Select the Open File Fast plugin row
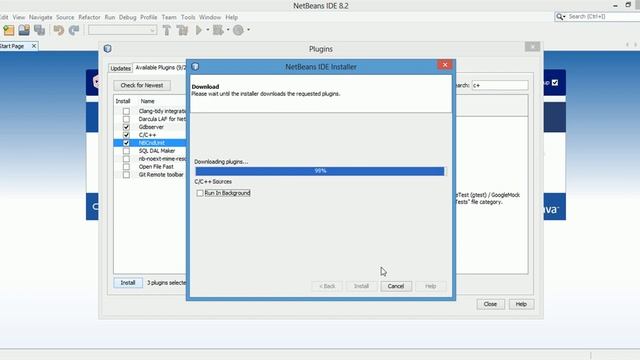The height and width of the screenshot is (360, 640). click(x=150, y=167)
